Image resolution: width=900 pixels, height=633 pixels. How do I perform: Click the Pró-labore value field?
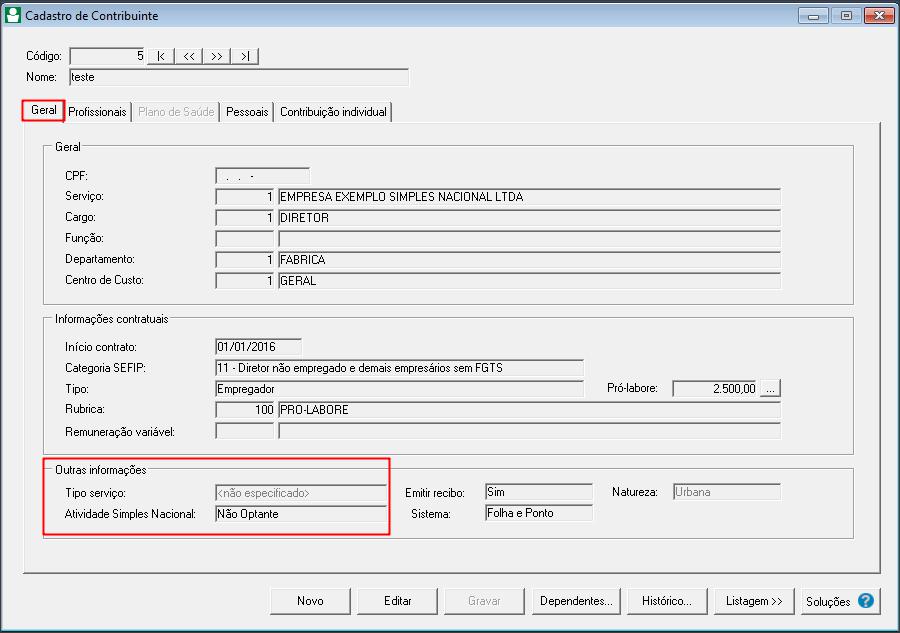715,389
